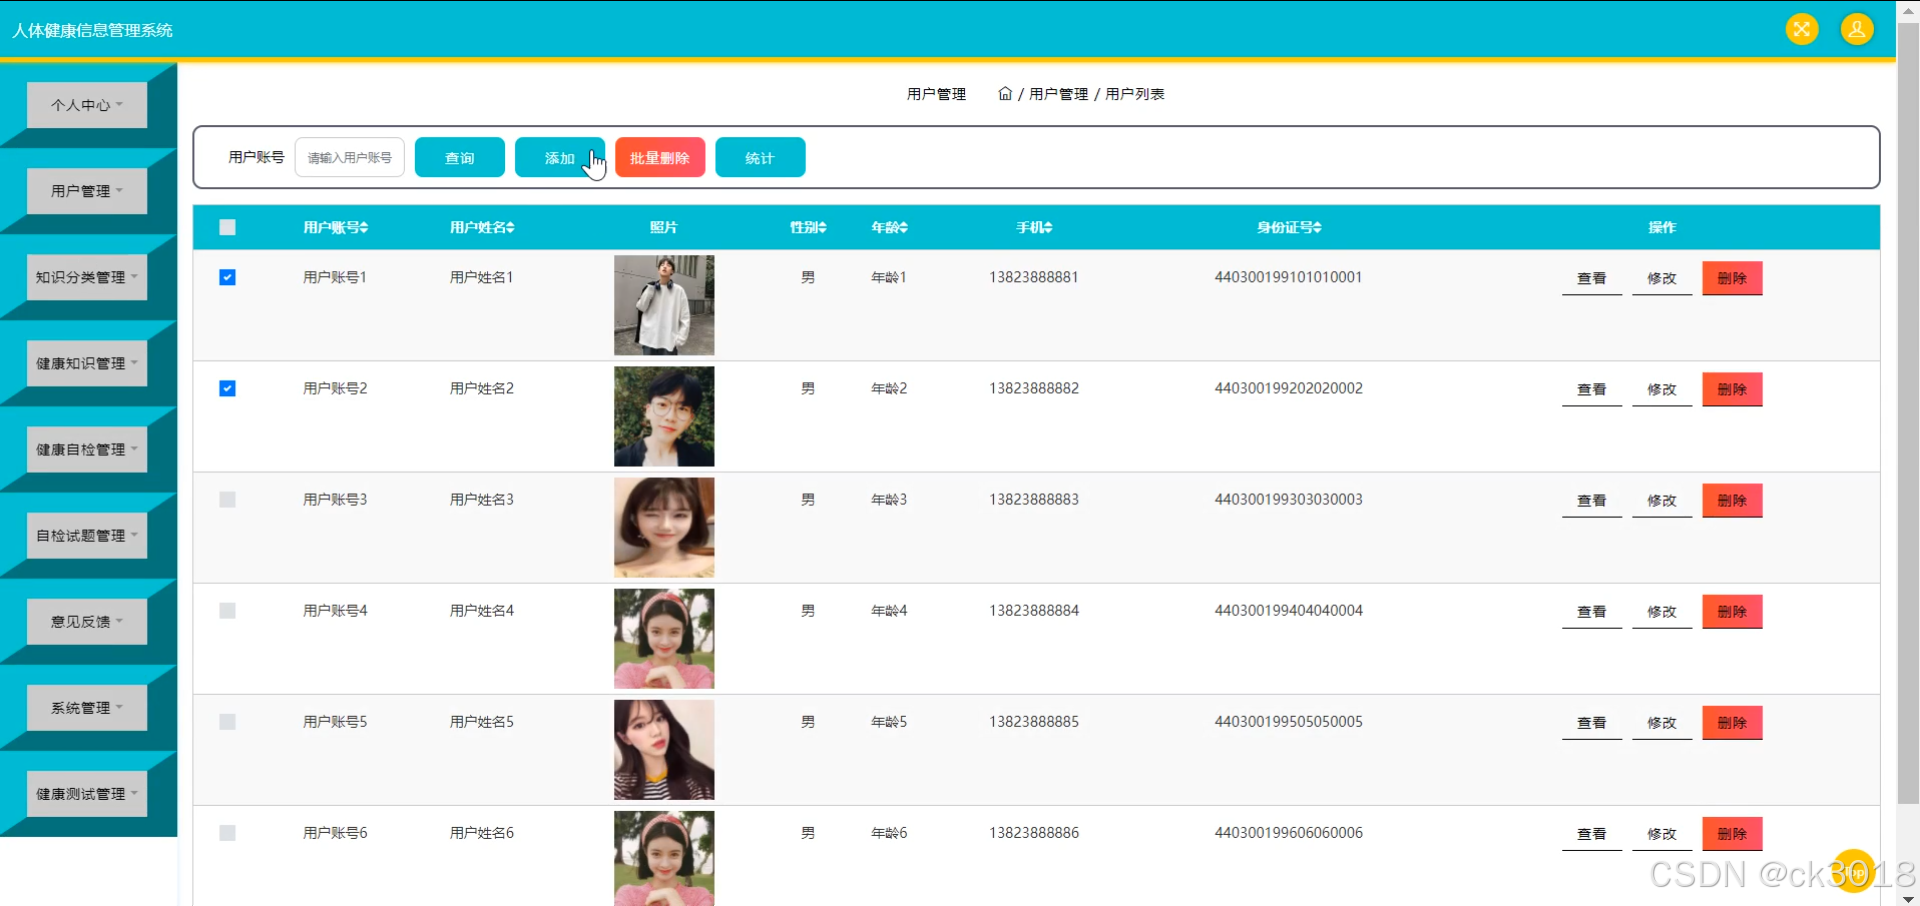Expand the 健康测试管理 sidebar menu
Screen dimensions: 1920x906
pos(87,793)
